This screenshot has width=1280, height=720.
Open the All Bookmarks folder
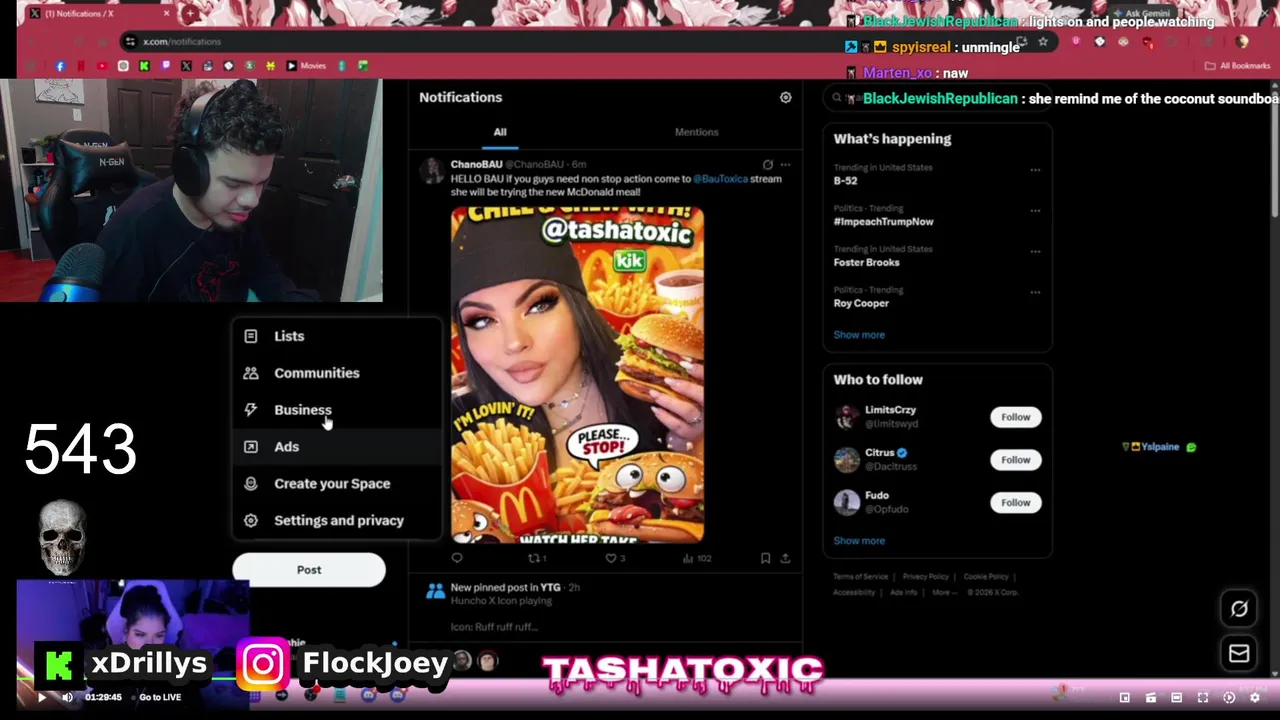tap(1238, 66)
